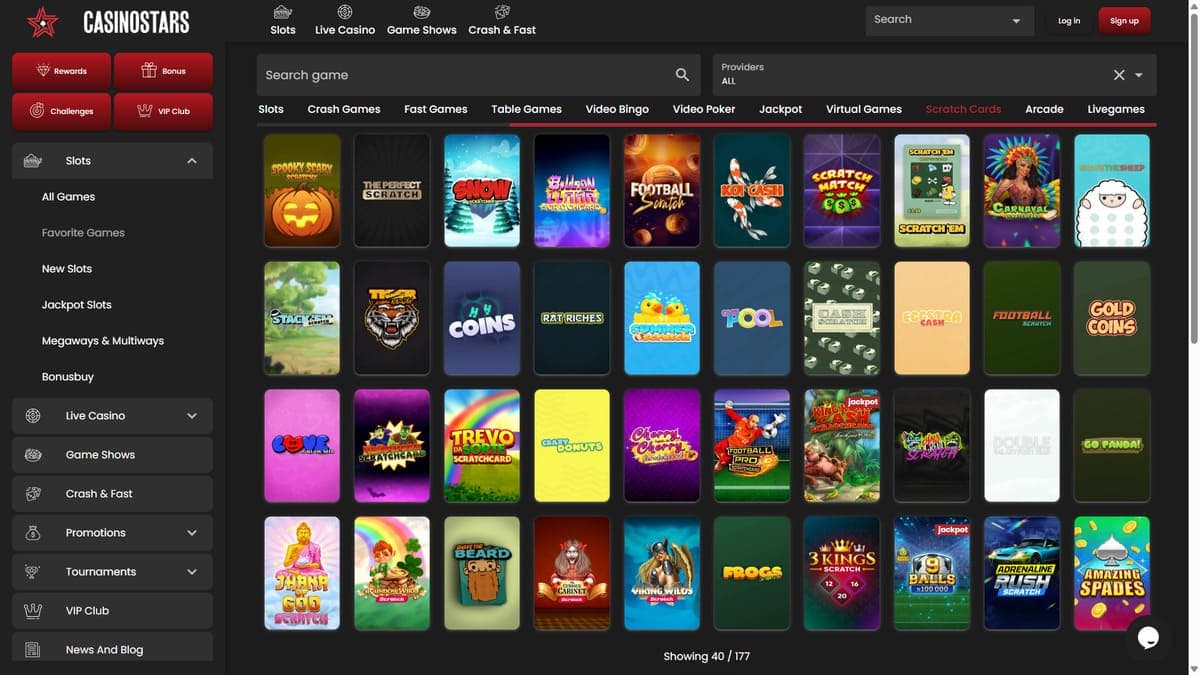
Task: Open the Amazing Spades game
Action: [x=1112, y=573]
